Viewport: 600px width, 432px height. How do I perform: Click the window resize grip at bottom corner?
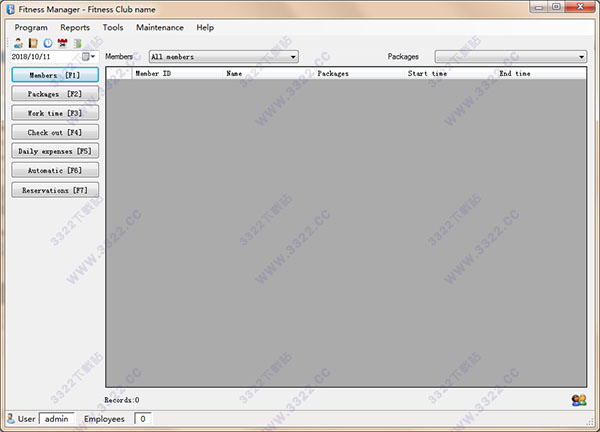pyautogui.click(x=590, y=421)
